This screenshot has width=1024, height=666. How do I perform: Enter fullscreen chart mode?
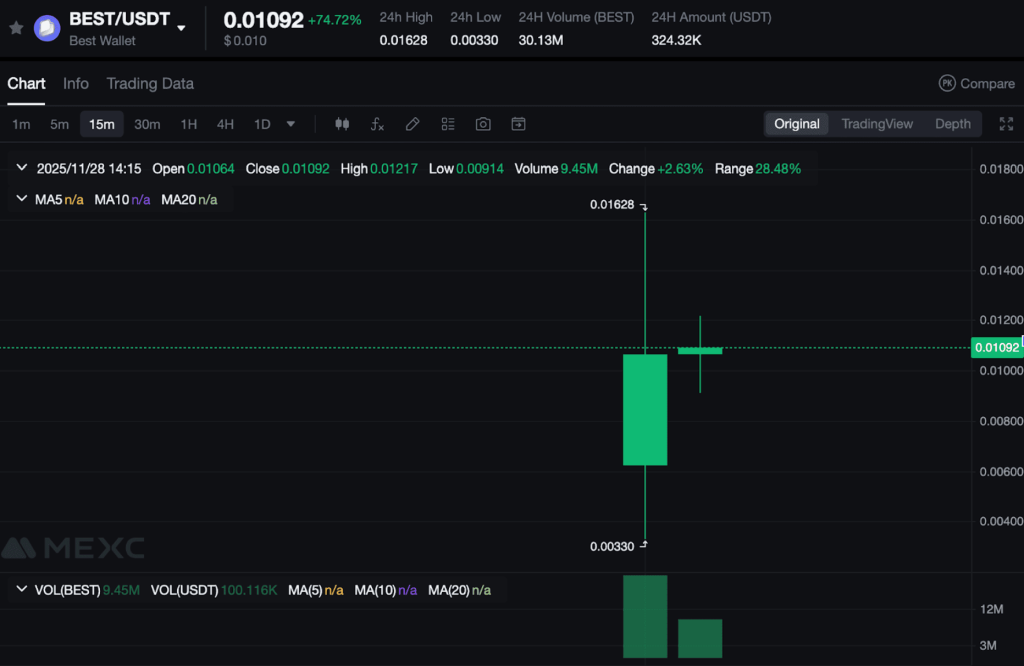[1006, 124]
